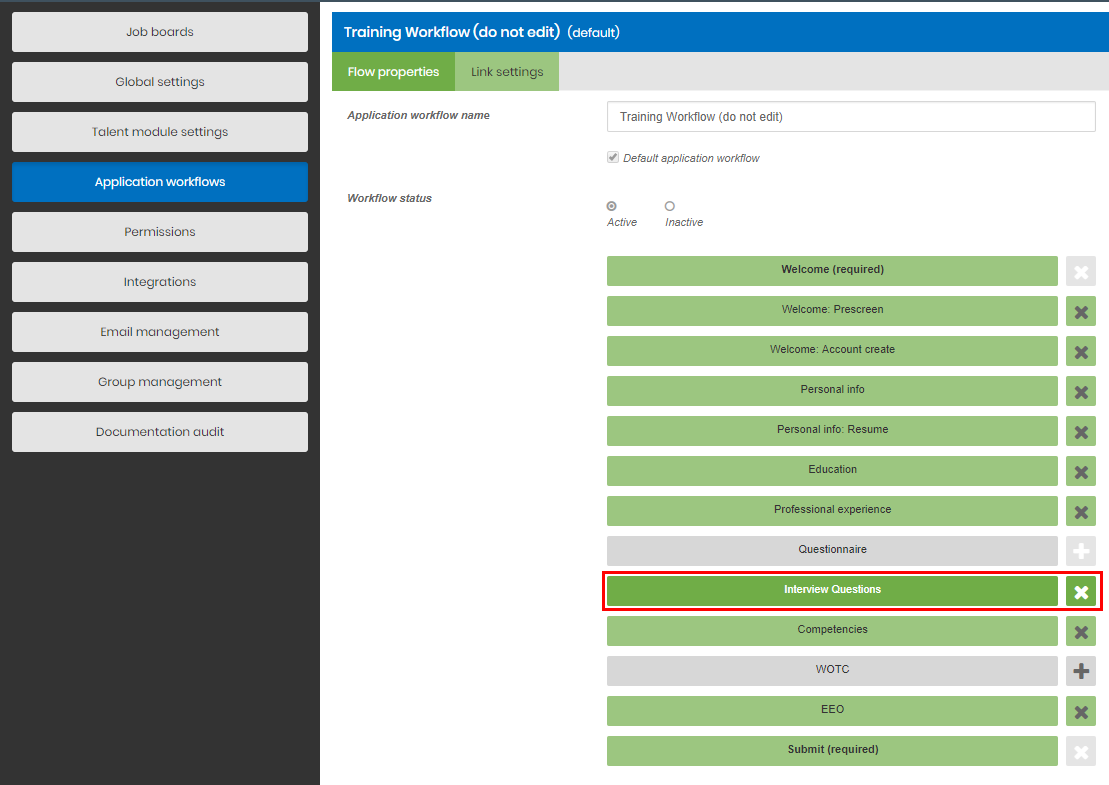Remove the Education step
1109x785 pixels.
(x=1080, y=471)
